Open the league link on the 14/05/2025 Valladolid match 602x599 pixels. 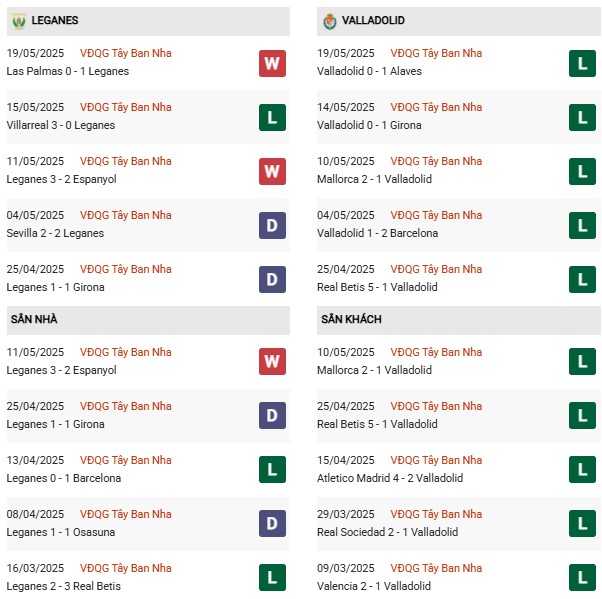coord(436,107)
